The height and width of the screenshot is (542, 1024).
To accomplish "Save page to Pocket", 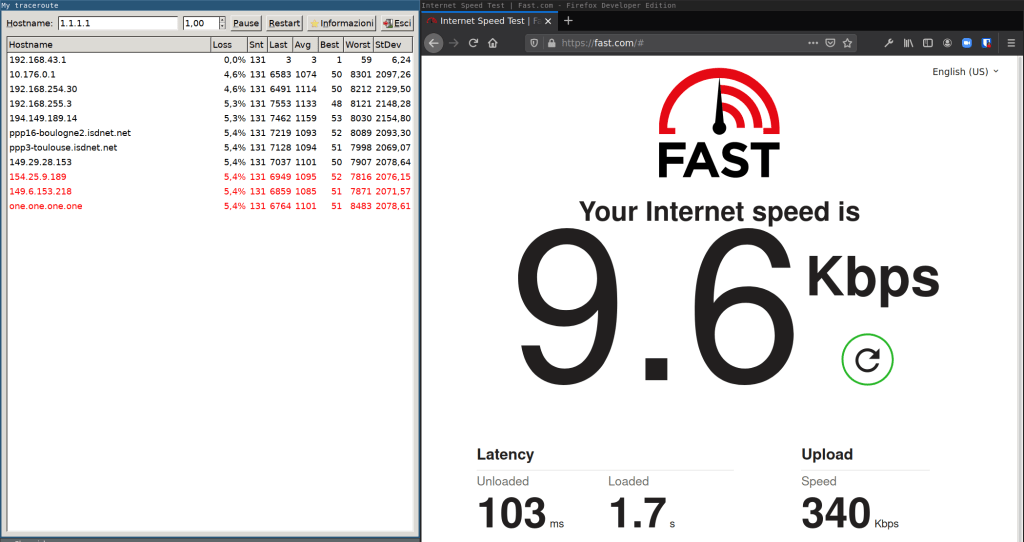I will [x=830, y=43].
